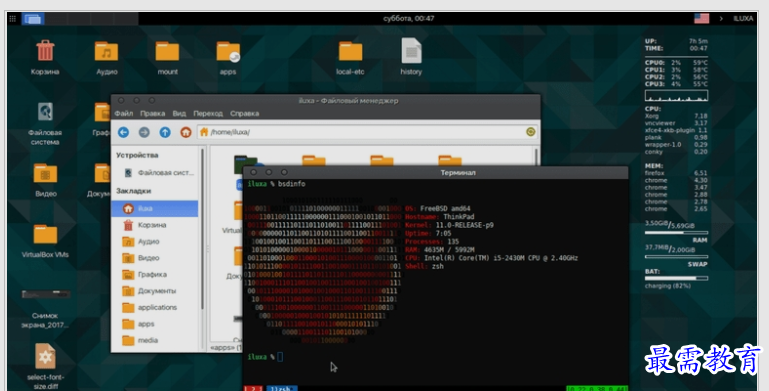The width and height of the screenshot is (769, 391).
Task: Click the ILUXA user label in panel
Action: 743,19
